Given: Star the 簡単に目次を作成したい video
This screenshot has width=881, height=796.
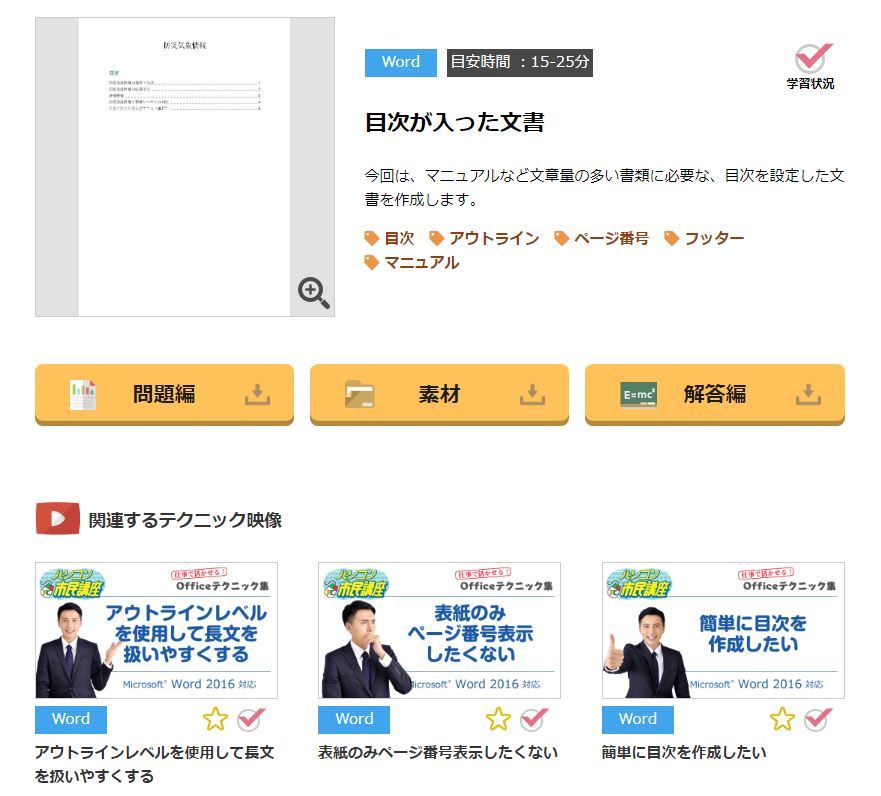Looking at the screenshot, I should 782,719.
